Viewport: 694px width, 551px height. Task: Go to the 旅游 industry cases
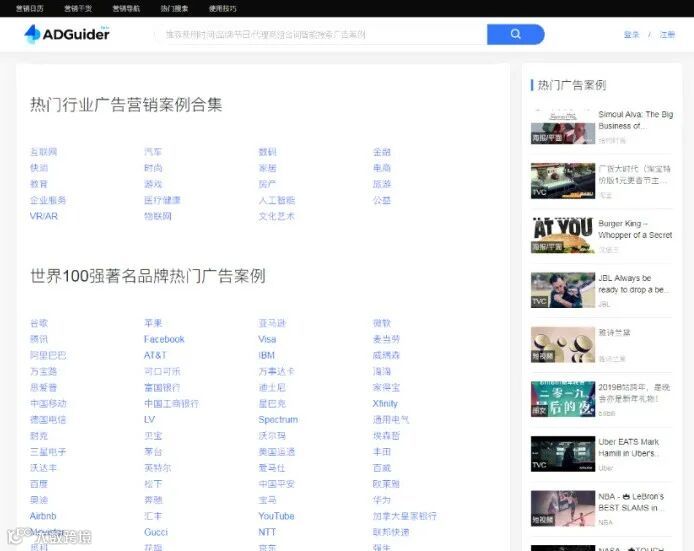(382, 184)
